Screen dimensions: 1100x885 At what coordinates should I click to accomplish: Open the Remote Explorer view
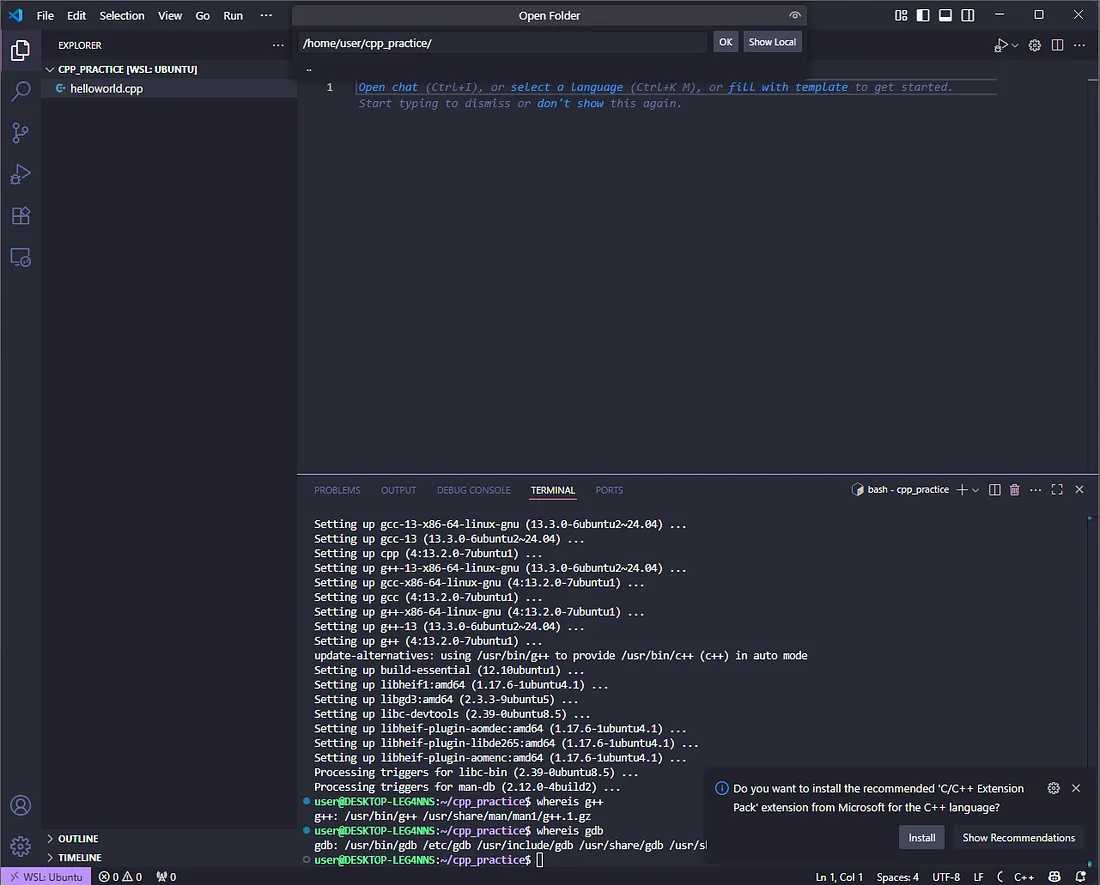coord(20,257)
